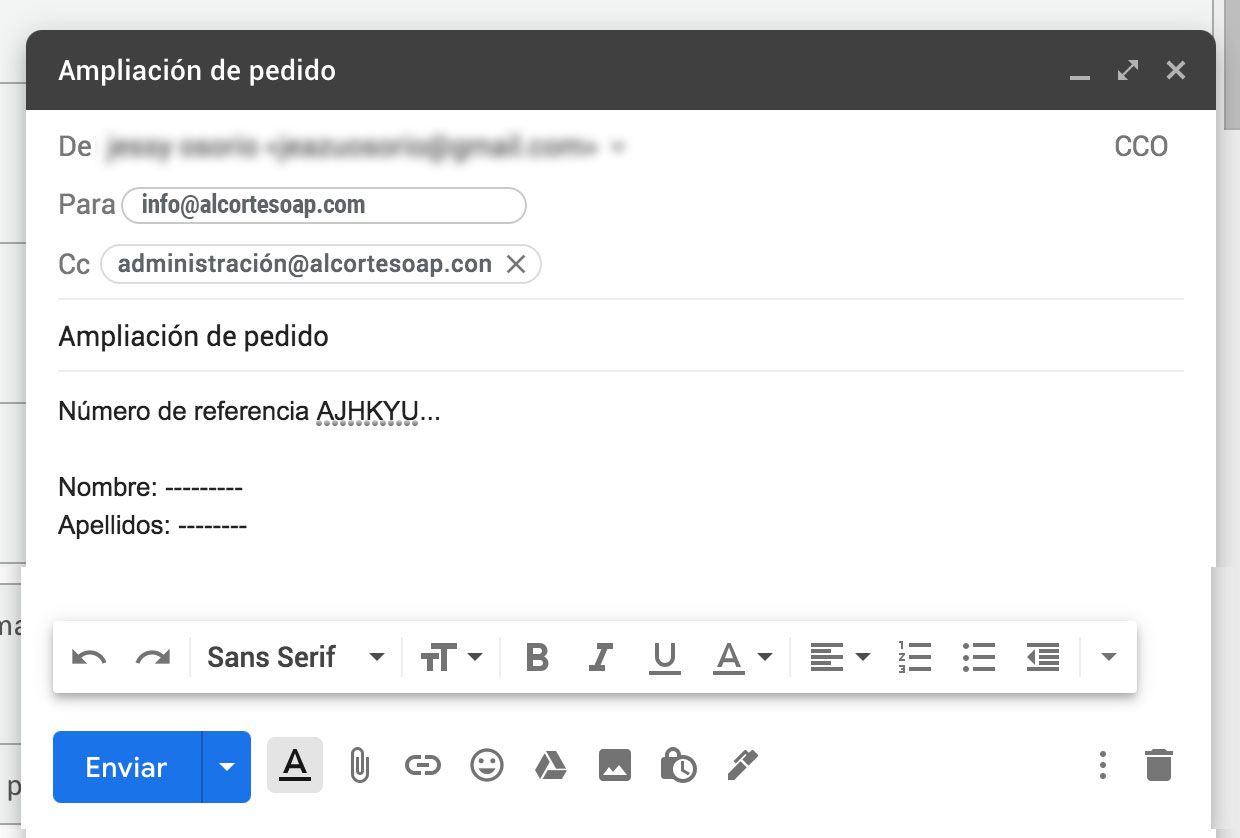Expand compose window to full screen
The width and height of the screenshot is (1240, 838).
click(x=1128, y=70)
